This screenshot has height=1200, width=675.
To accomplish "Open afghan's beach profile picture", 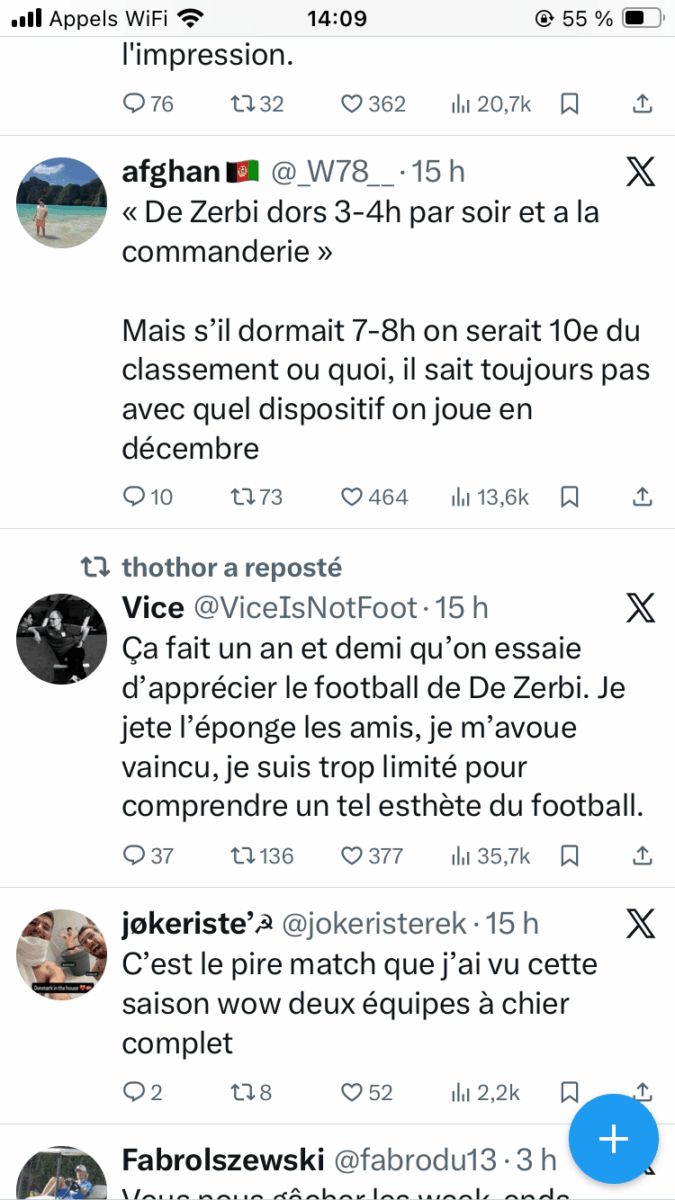I will click(61, 201).
